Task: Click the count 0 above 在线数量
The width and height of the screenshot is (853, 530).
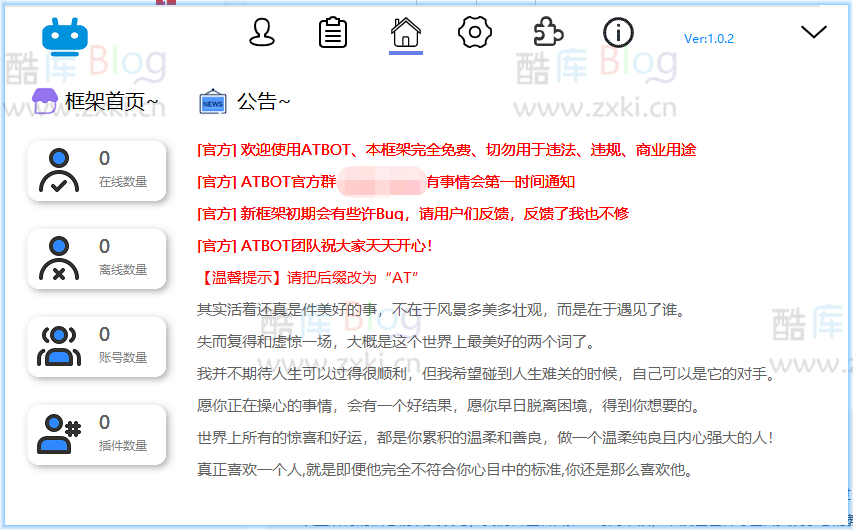Action: point(104,158)
